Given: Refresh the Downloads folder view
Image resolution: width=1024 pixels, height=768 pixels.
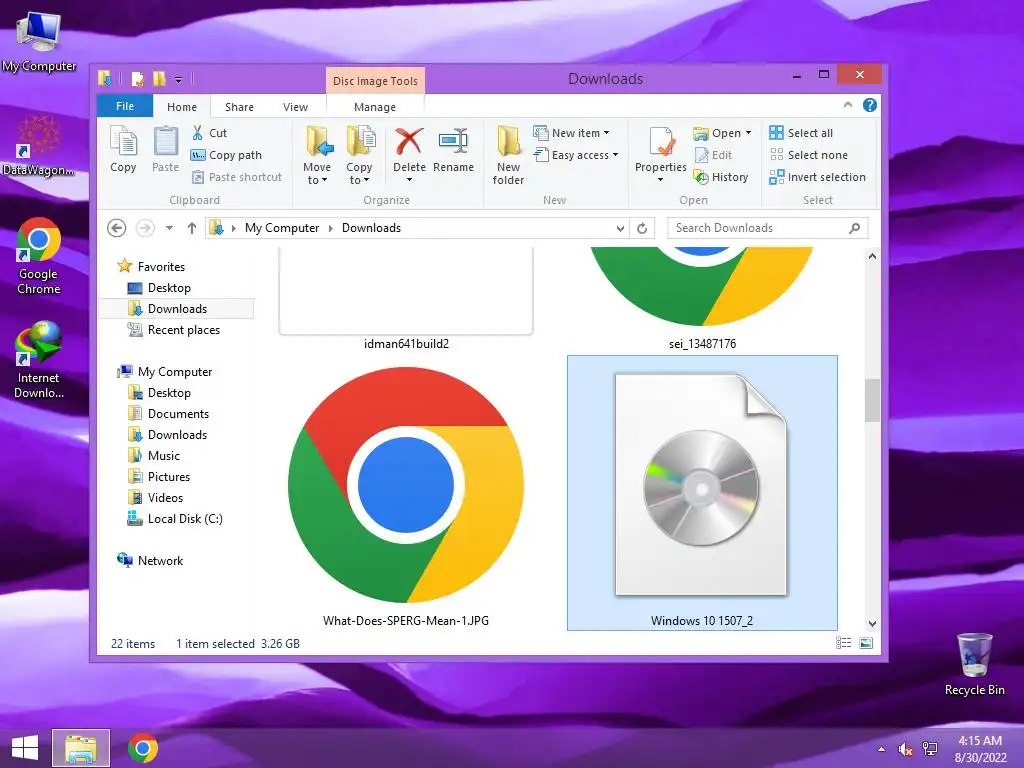Looking at the screenshot, I should (x=642, y=228).
